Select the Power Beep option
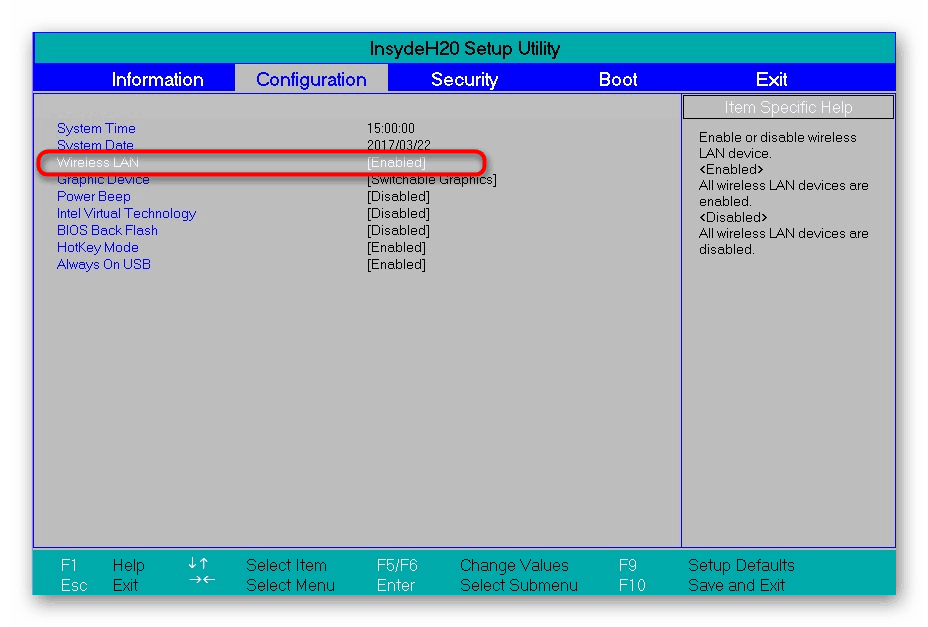 [x=94, y=197]
